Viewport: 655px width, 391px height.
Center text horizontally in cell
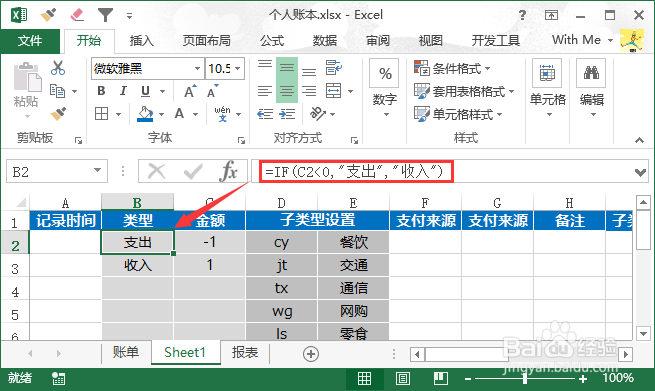(x=287, y=91)
